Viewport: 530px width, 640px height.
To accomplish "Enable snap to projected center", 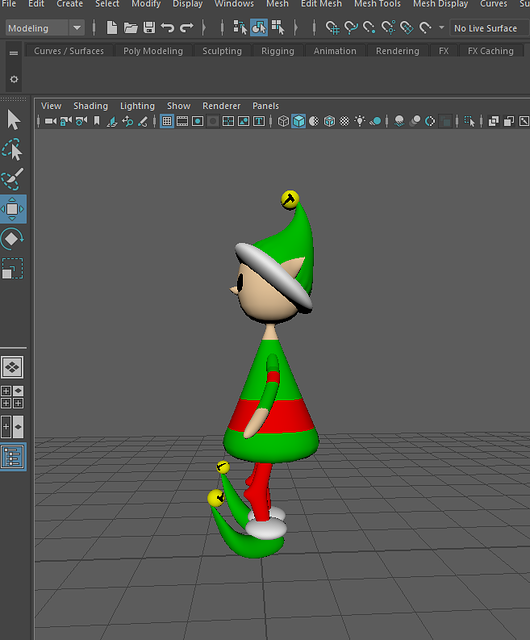I will click(x=388, y=28).
